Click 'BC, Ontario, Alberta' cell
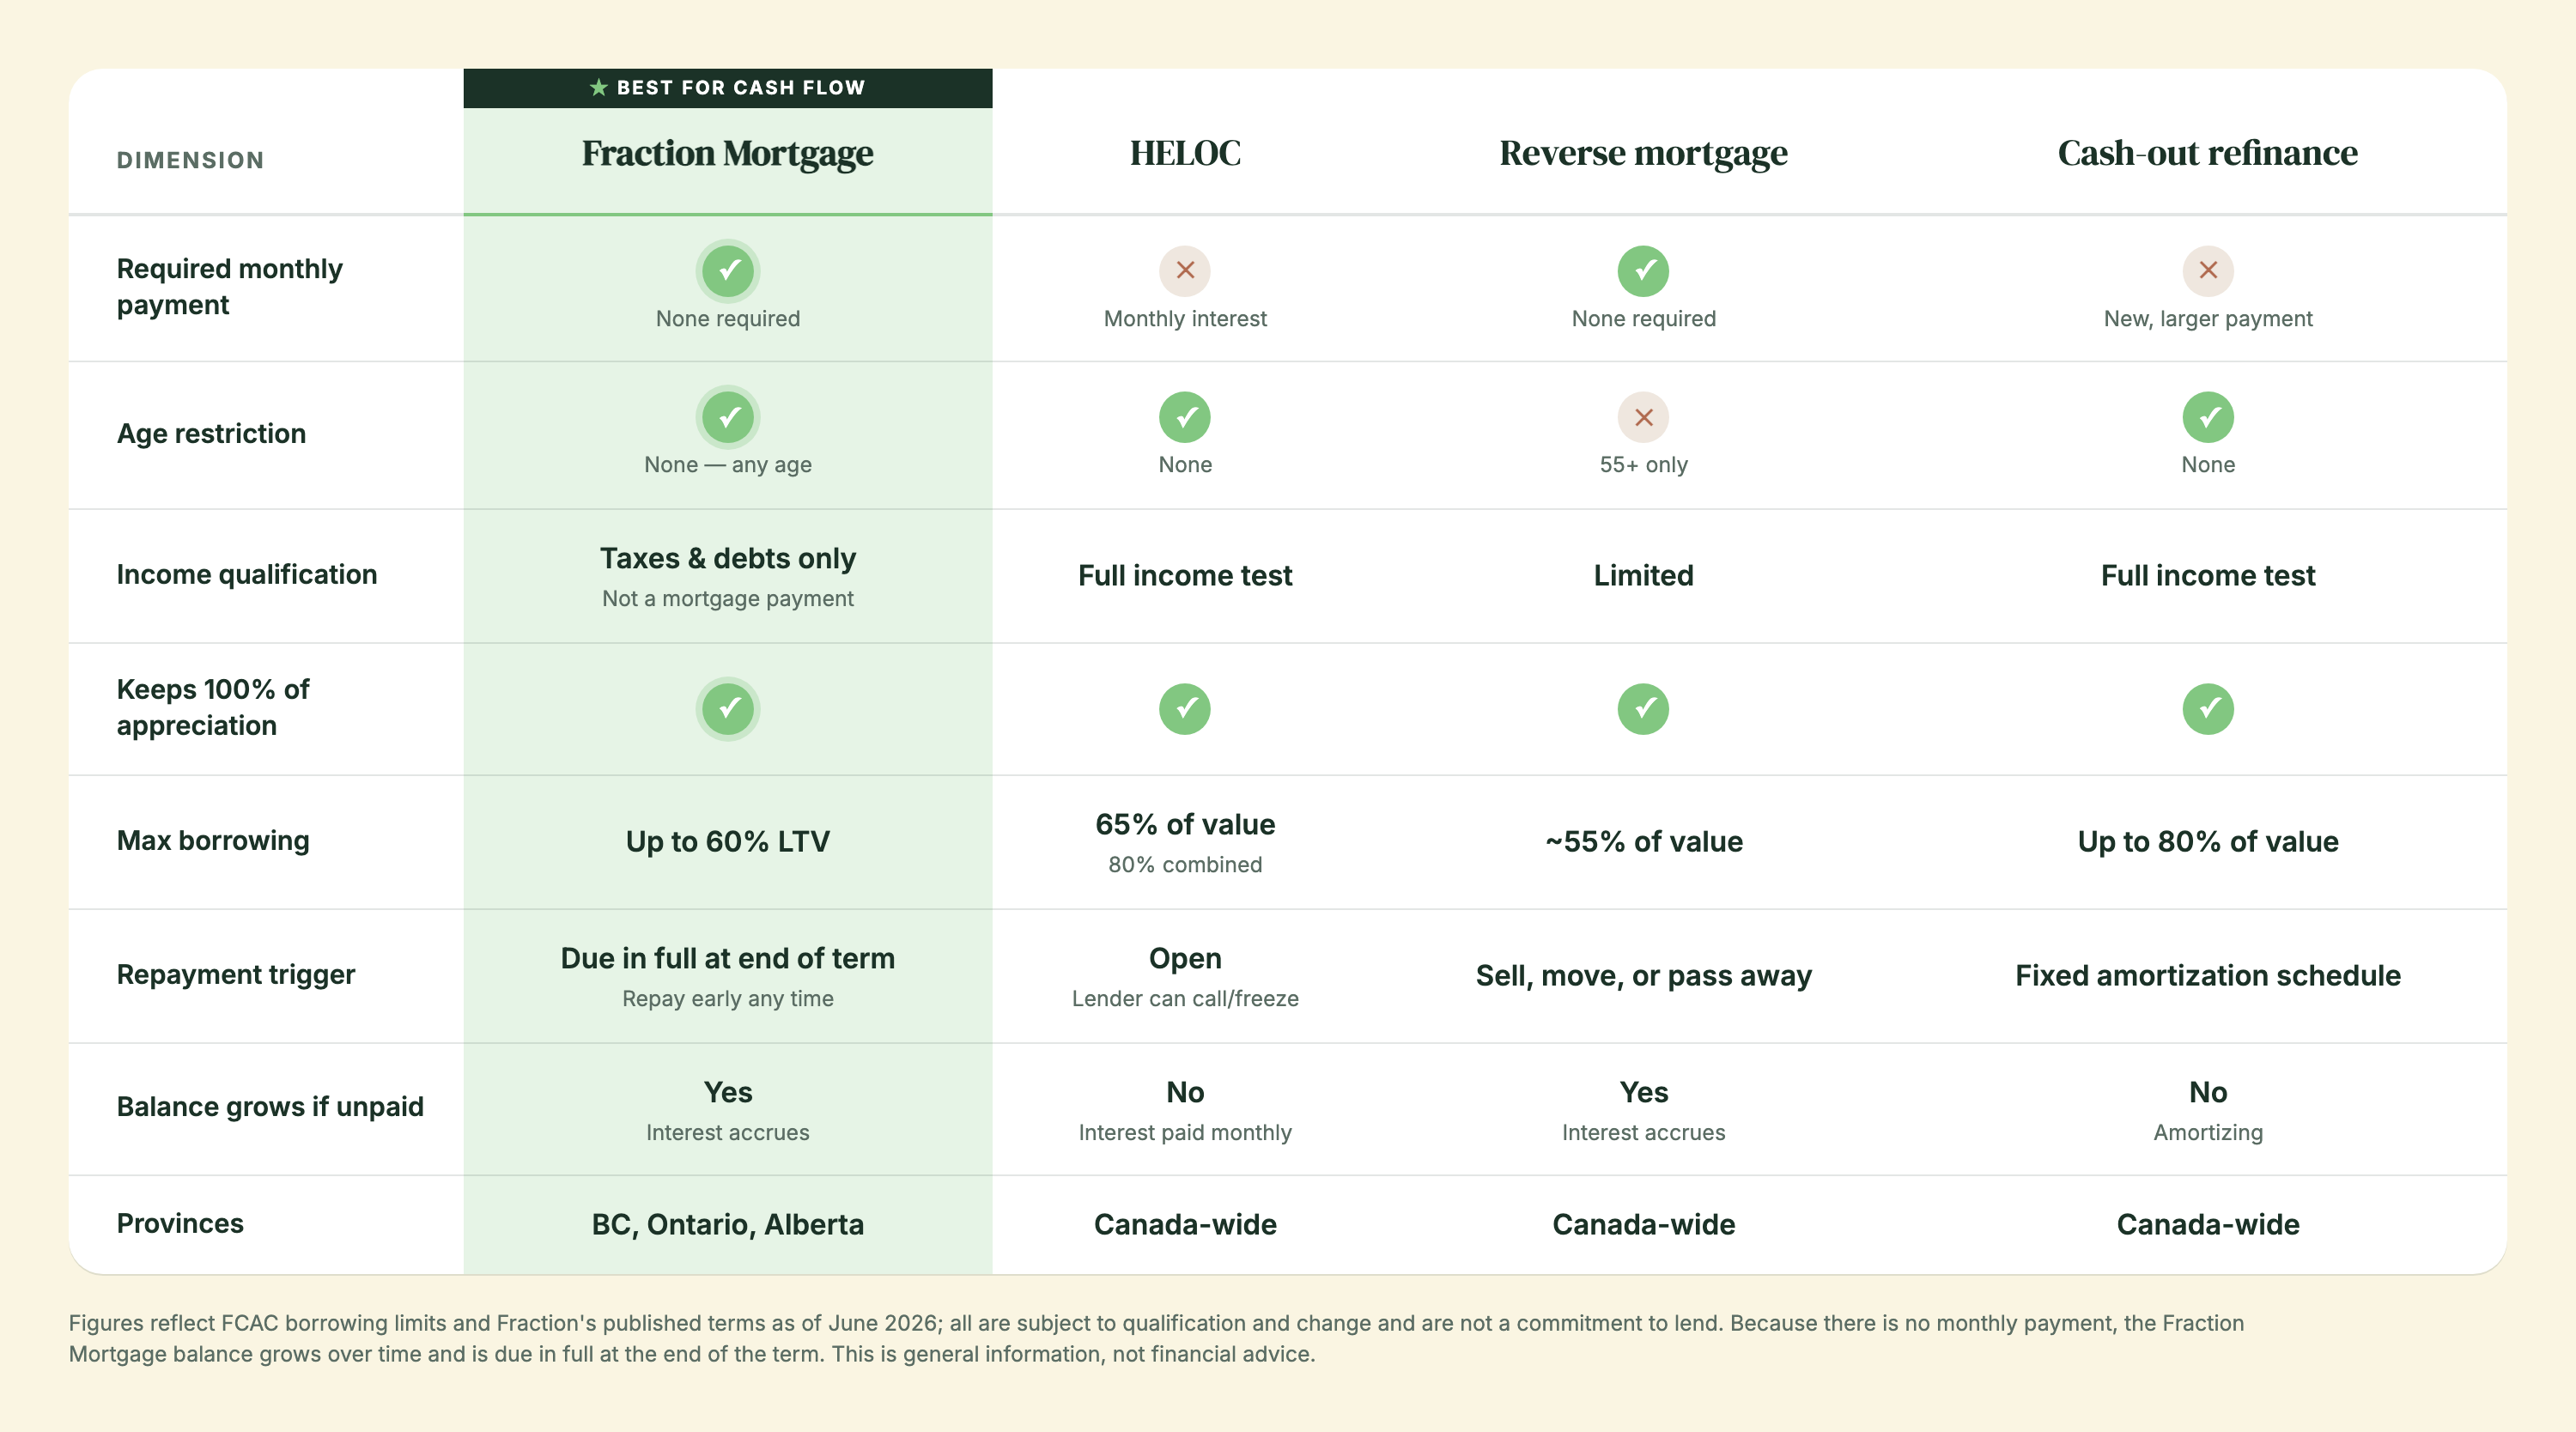Viewport: 2576px width, 1432px height. click(728, 1224)
